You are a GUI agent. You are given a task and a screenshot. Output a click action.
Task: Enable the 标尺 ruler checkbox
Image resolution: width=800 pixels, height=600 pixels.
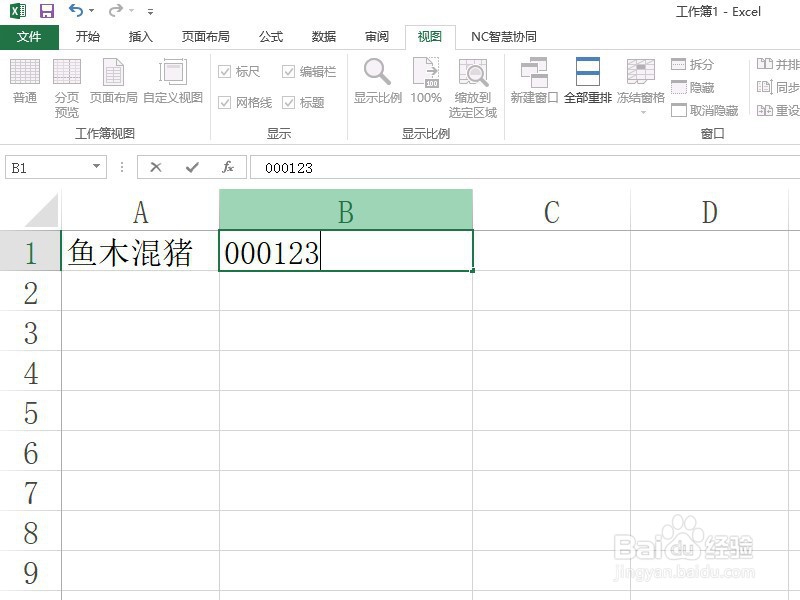click(x=224, y=71)
